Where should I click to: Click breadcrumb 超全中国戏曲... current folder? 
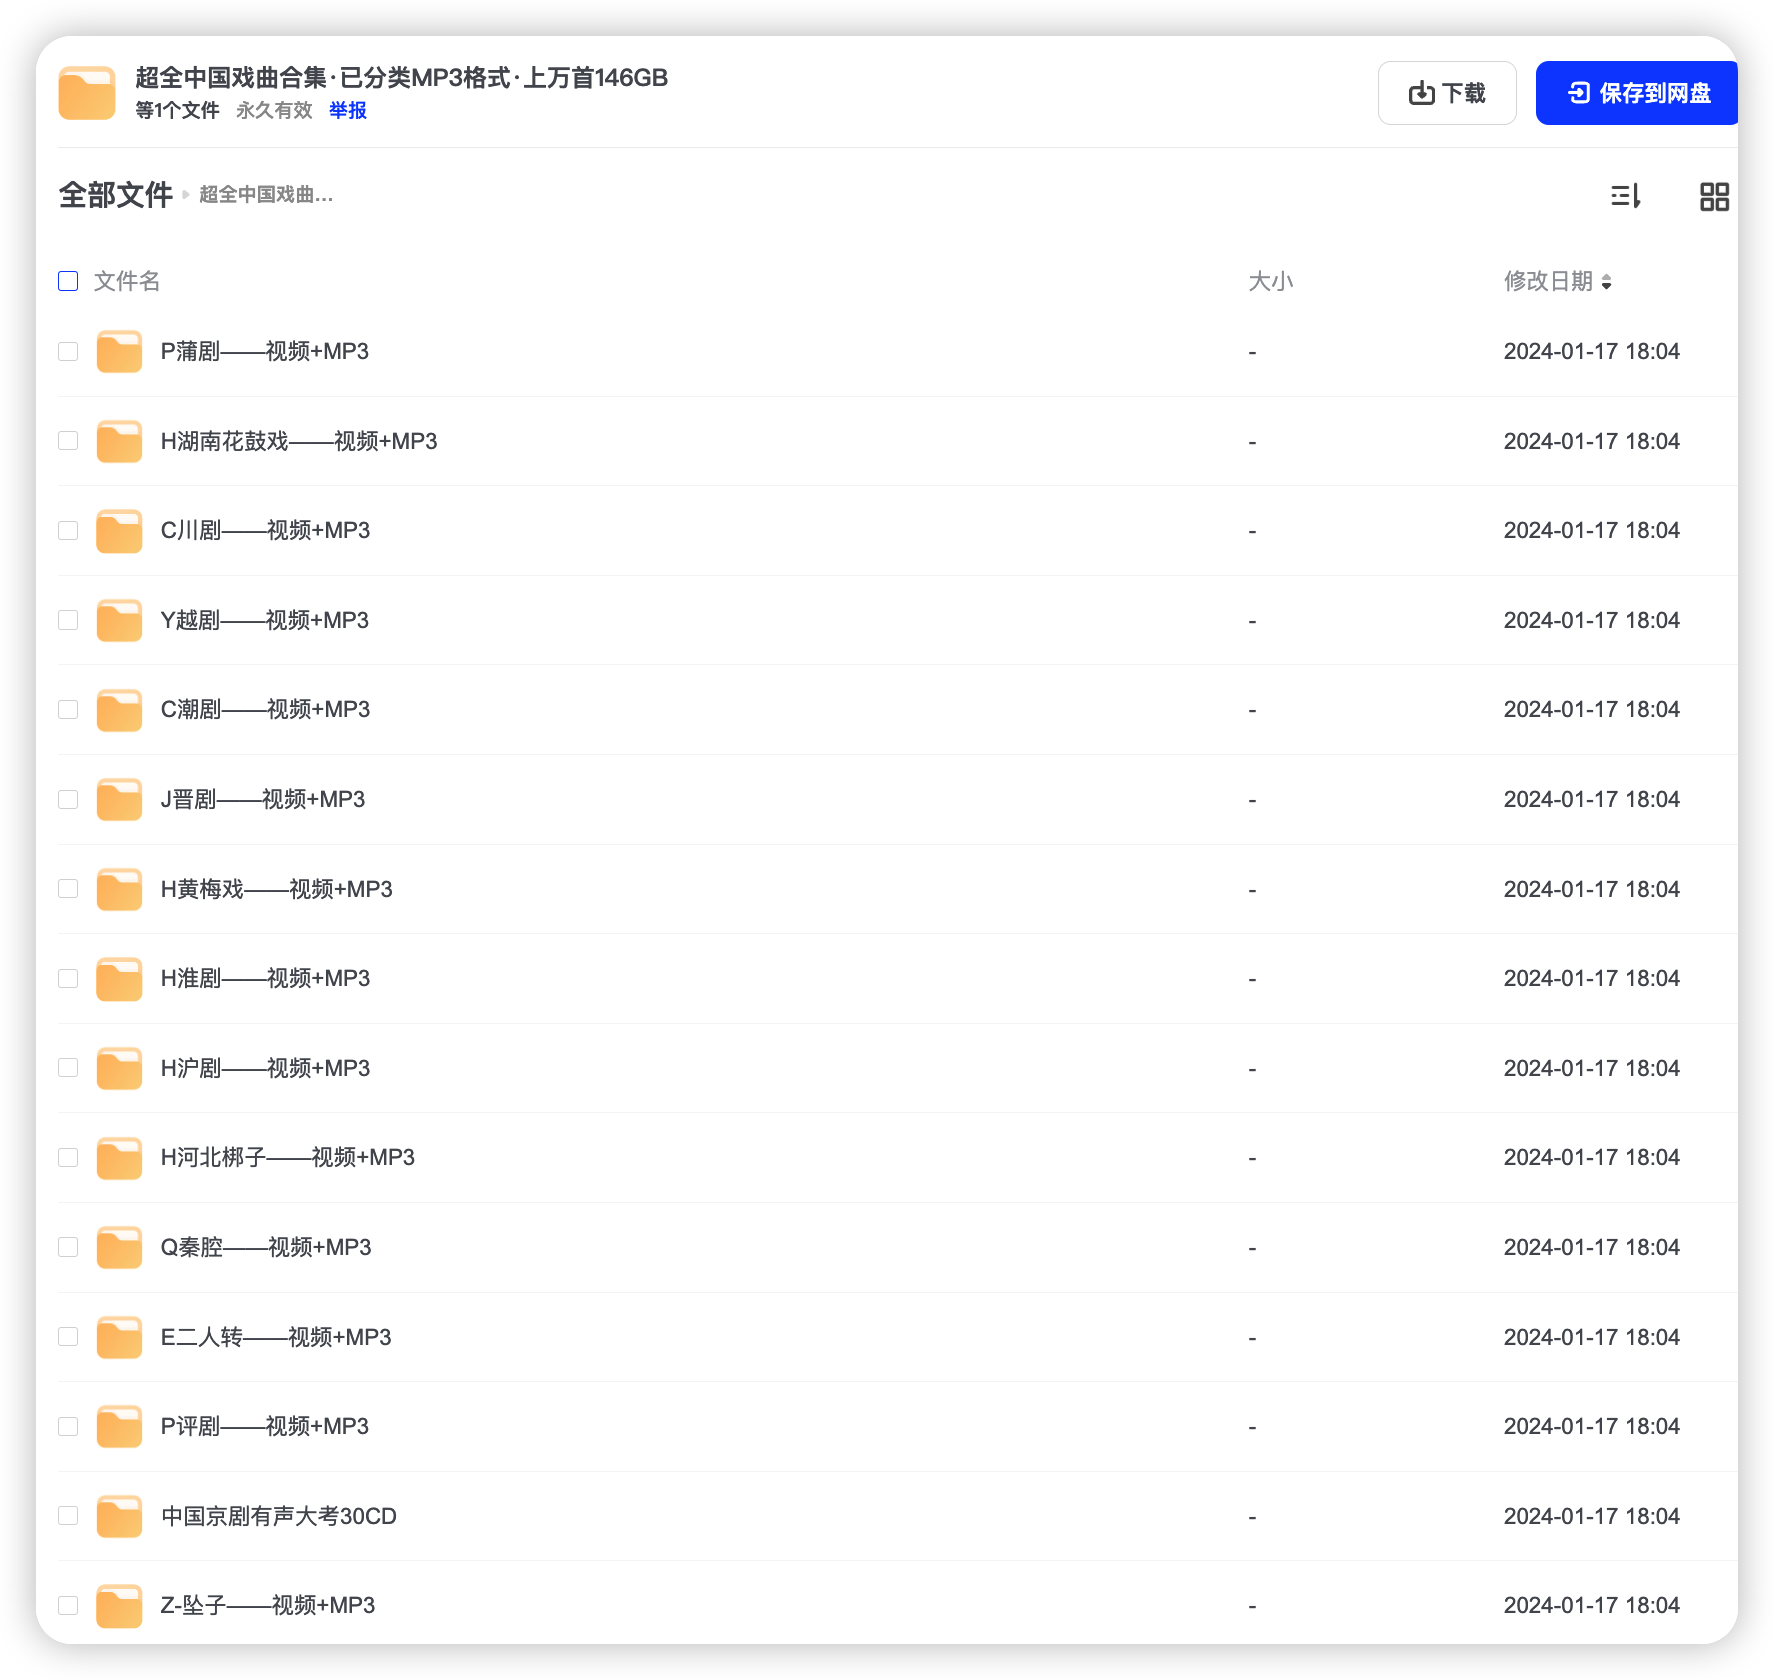pyautogui.click(x=266, y=195)
